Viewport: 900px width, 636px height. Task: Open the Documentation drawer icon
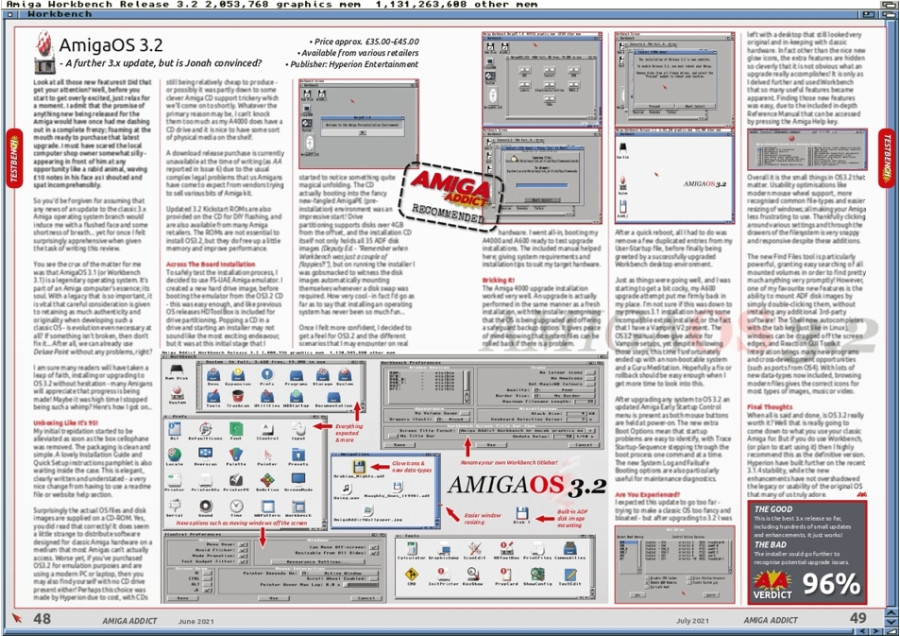(x=333, y=396)
